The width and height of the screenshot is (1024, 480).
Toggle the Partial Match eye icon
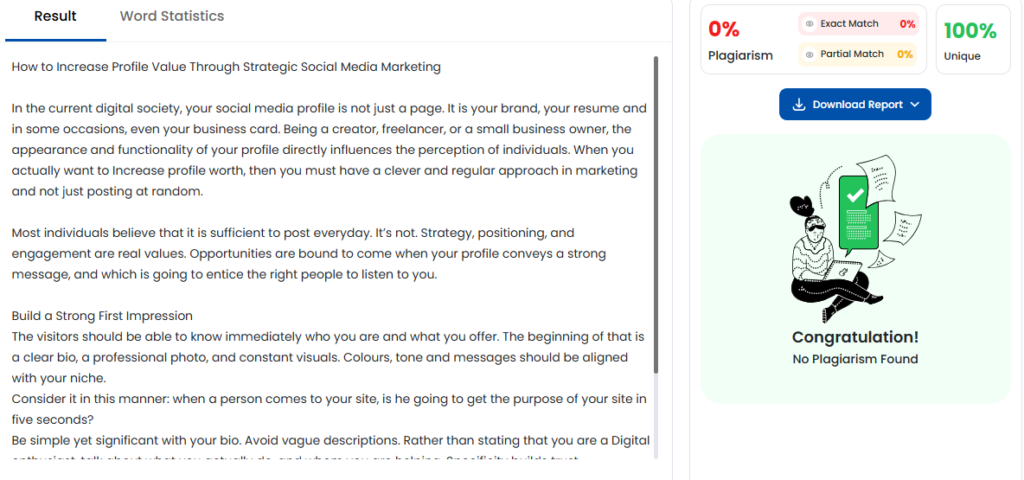point(809,54)
